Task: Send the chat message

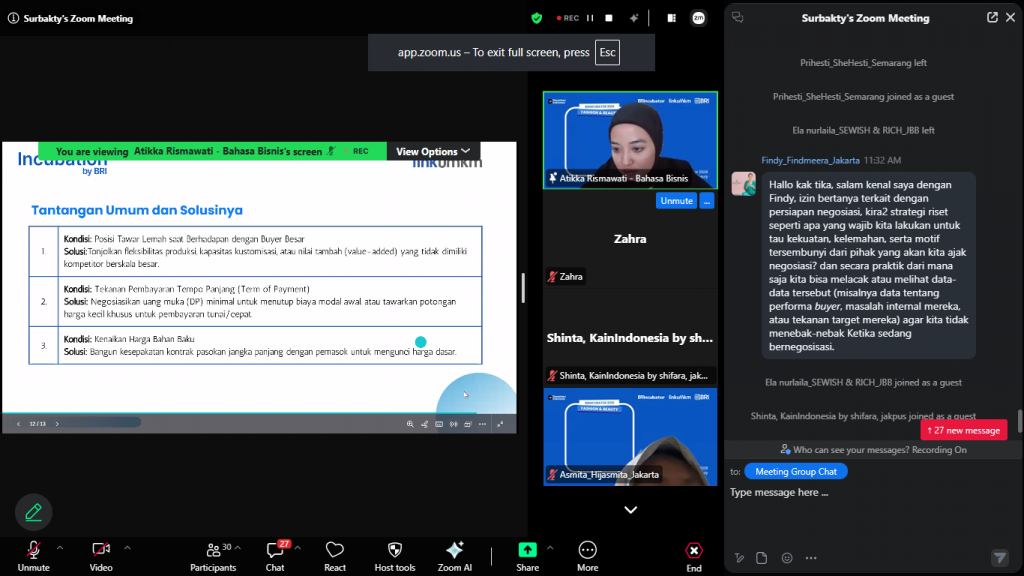Action: [999, 558]
